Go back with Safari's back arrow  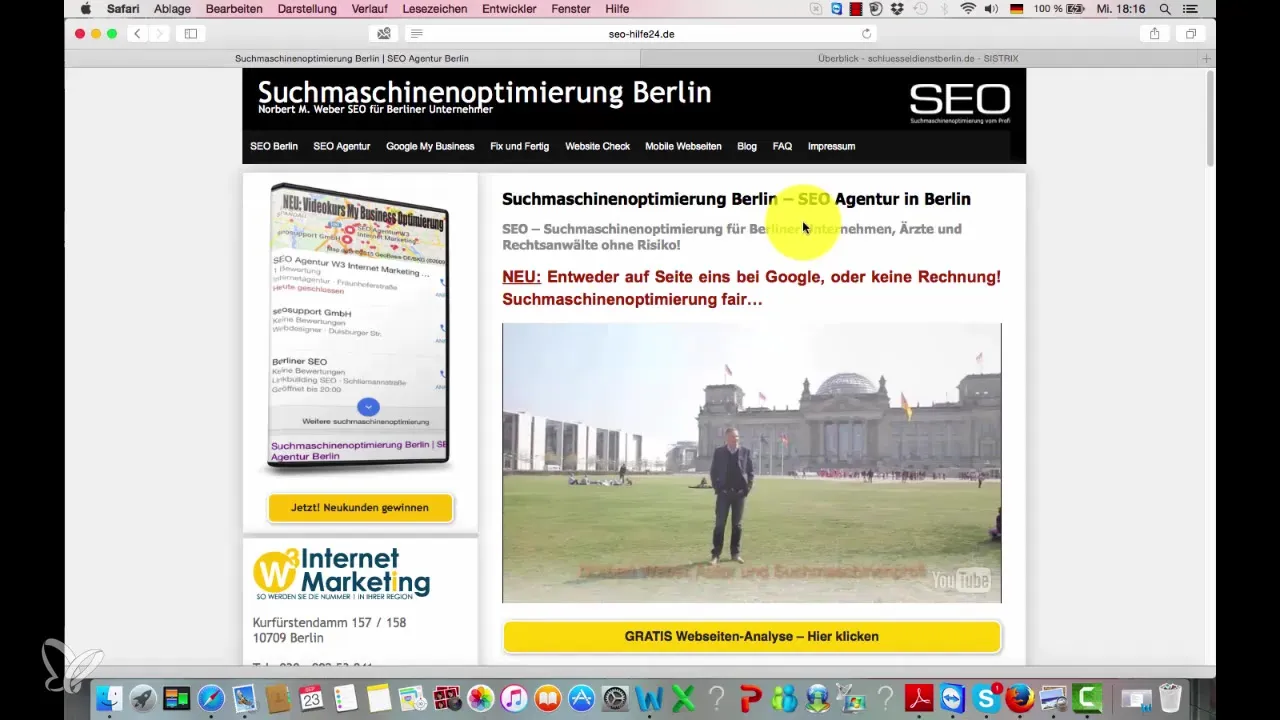point(137,33)
